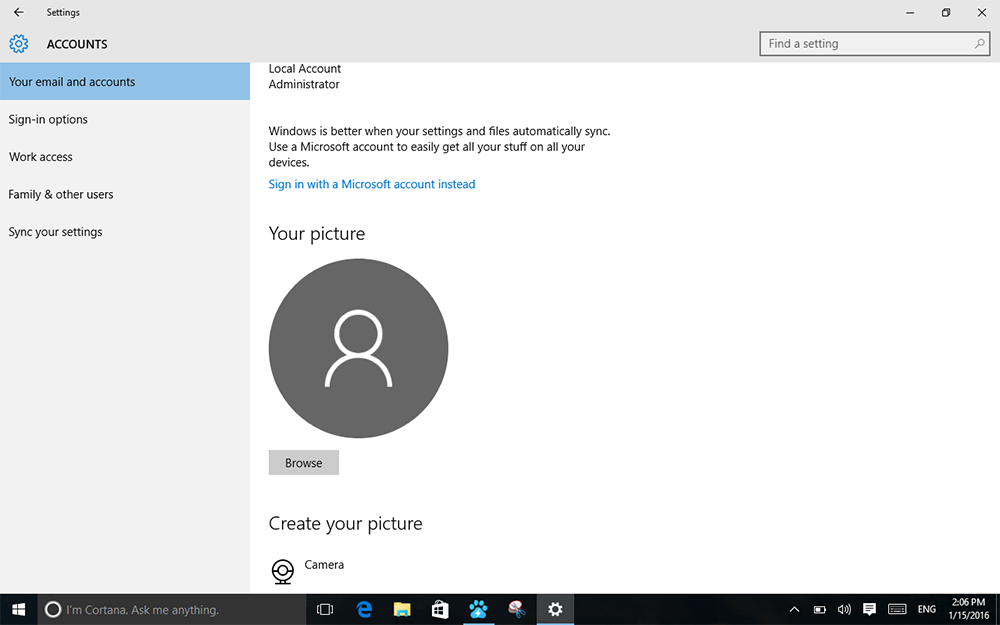Launch Microsoft Edge from taskbar
Screen dimensions: 1000x625
[x=364, y=610]
